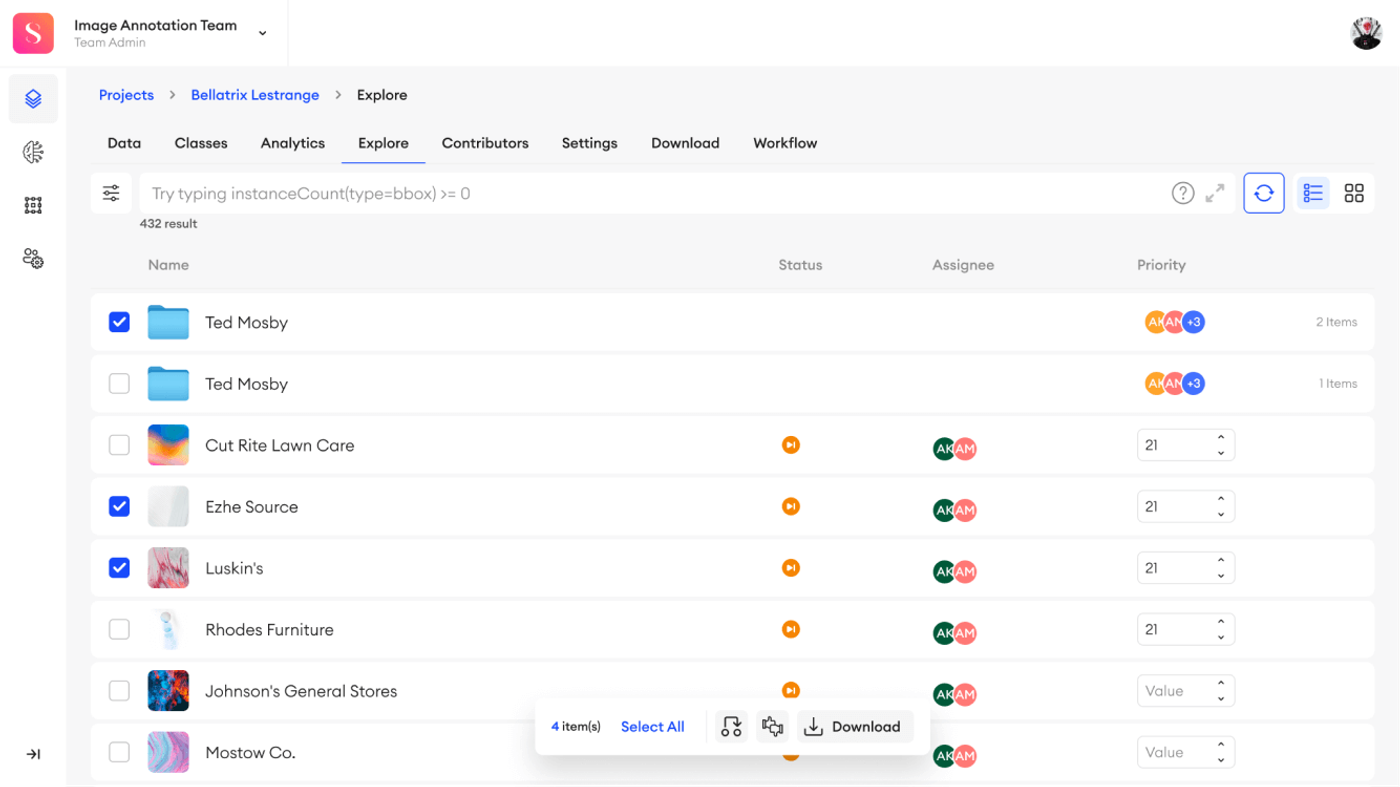1400x787 pixels.
Task: Check the Rhodes Furniture row
Action: pos(119,629)
